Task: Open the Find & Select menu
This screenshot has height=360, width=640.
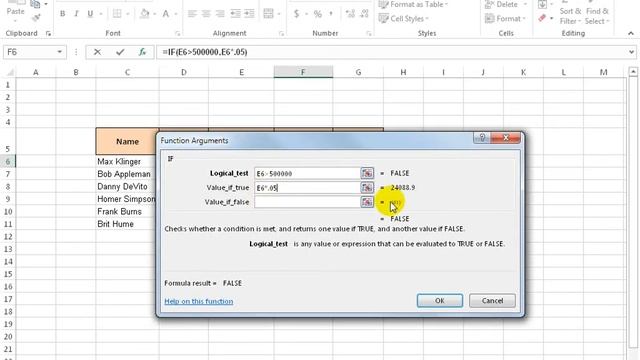Action: pos(597,16)
